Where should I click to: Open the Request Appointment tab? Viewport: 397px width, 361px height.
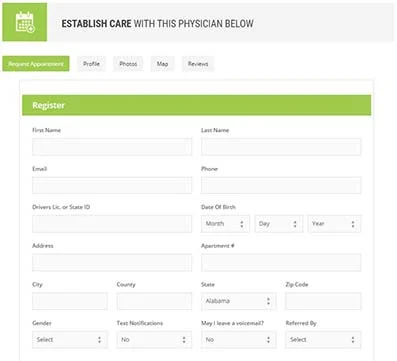click(x=36, y=64)
